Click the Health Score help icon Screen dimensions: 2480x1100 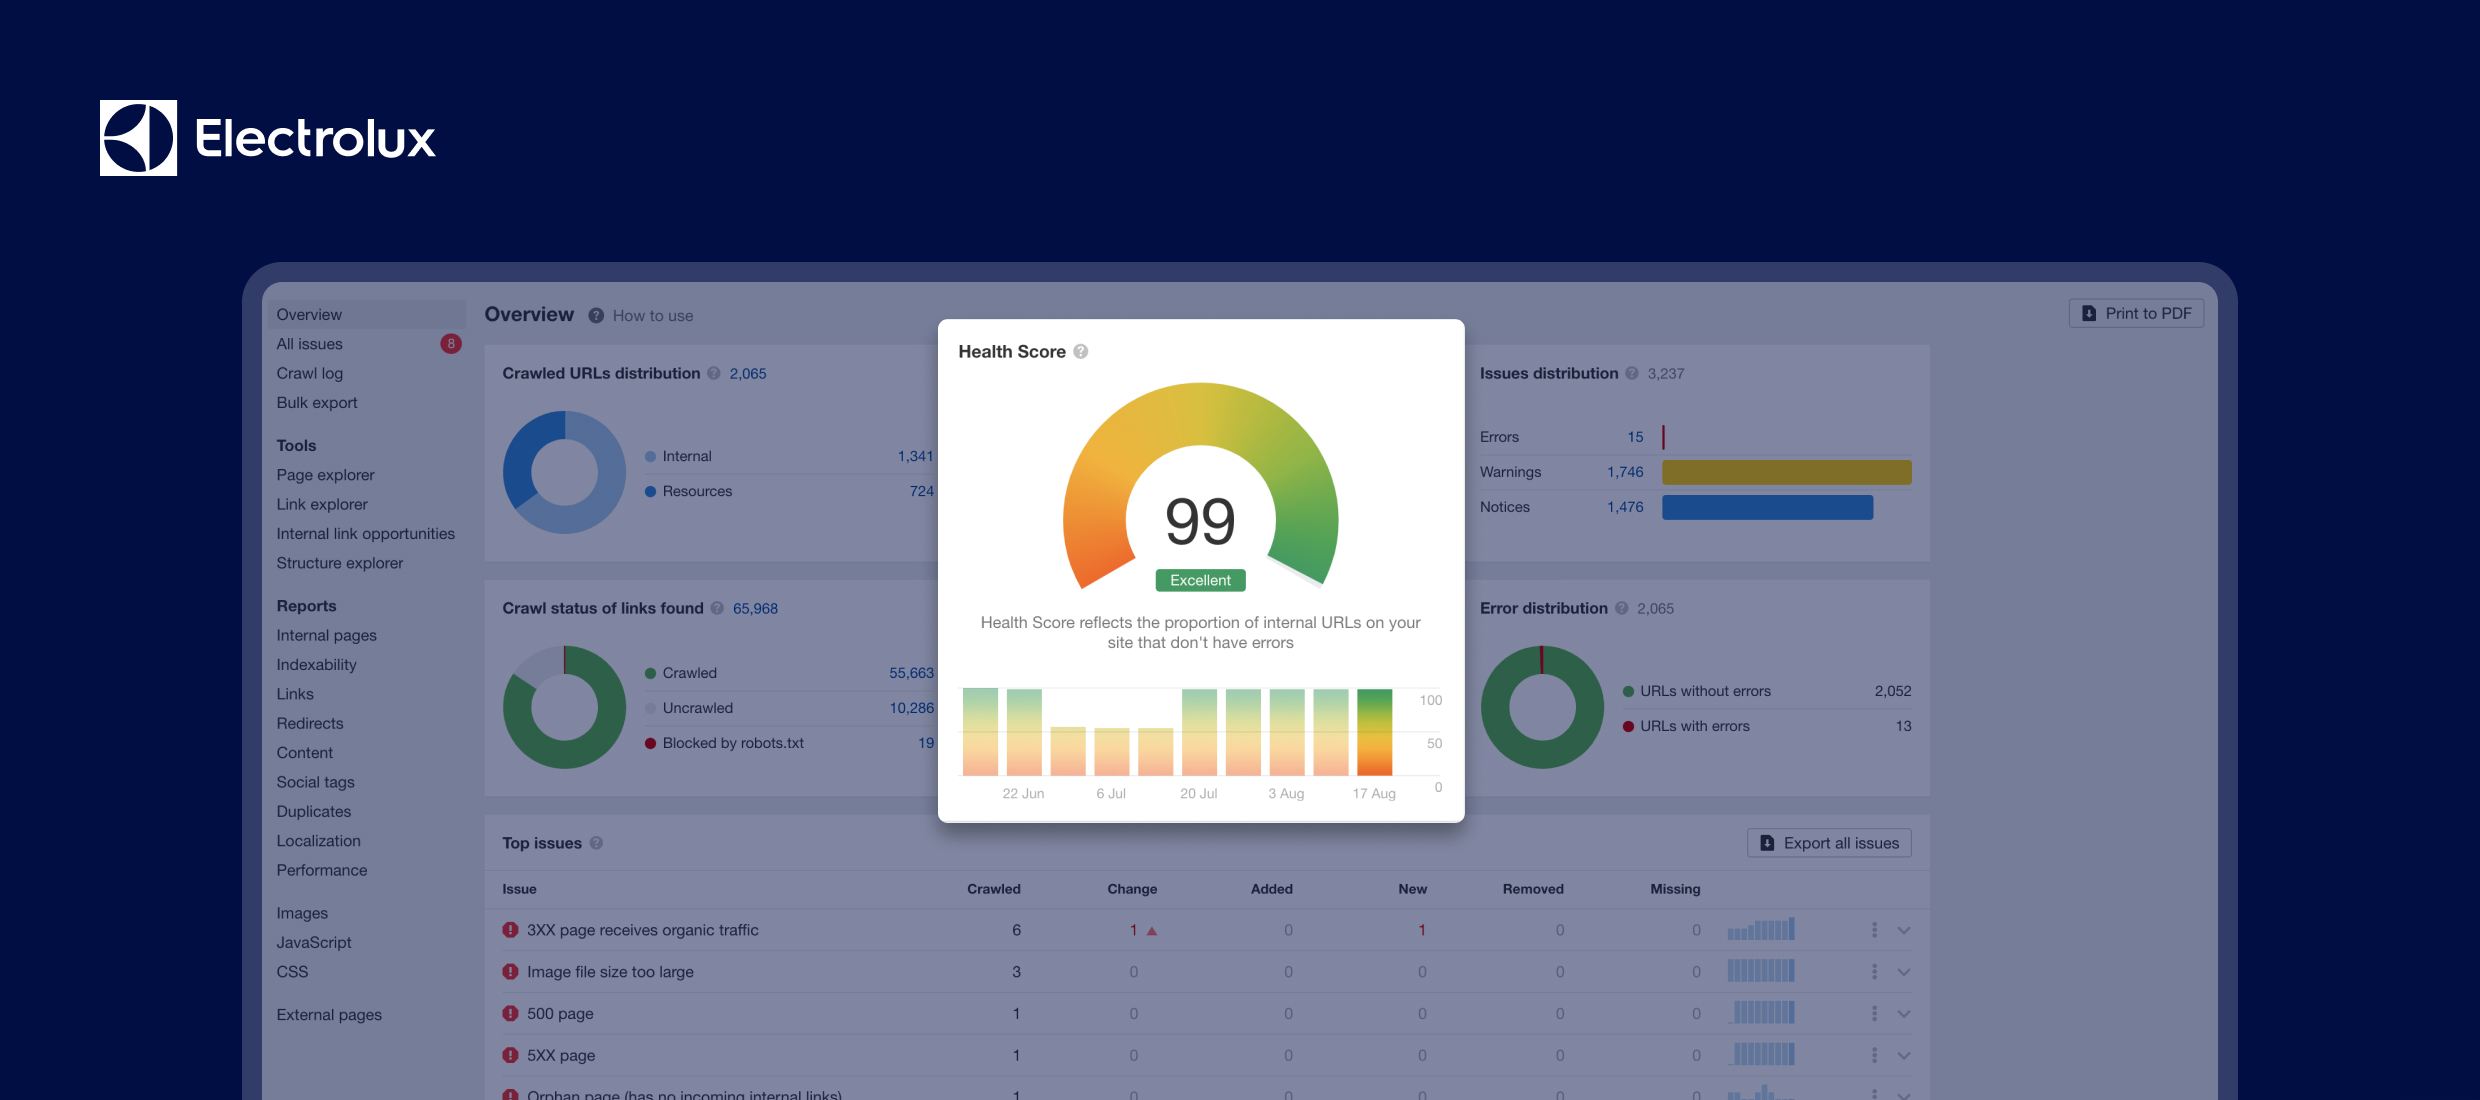click(1081, 351)
